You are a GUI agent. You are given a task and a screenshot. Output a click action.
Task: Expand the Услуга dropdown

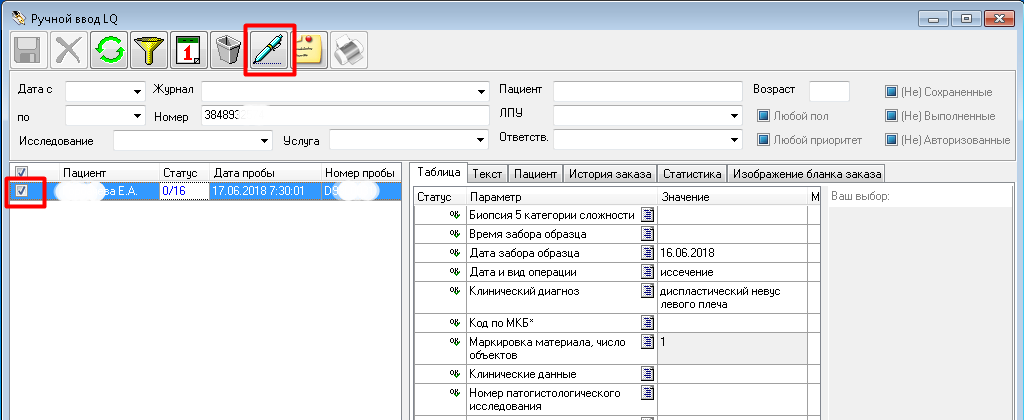pyautogui.click(x=482, y=140)
